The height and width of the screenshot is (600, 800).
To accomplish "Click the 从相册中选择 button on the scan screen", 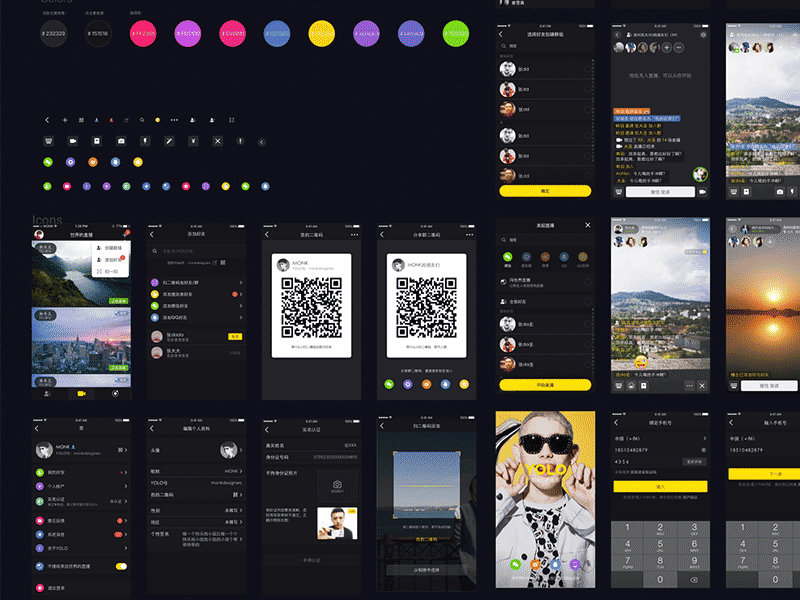I will point(426,570).
